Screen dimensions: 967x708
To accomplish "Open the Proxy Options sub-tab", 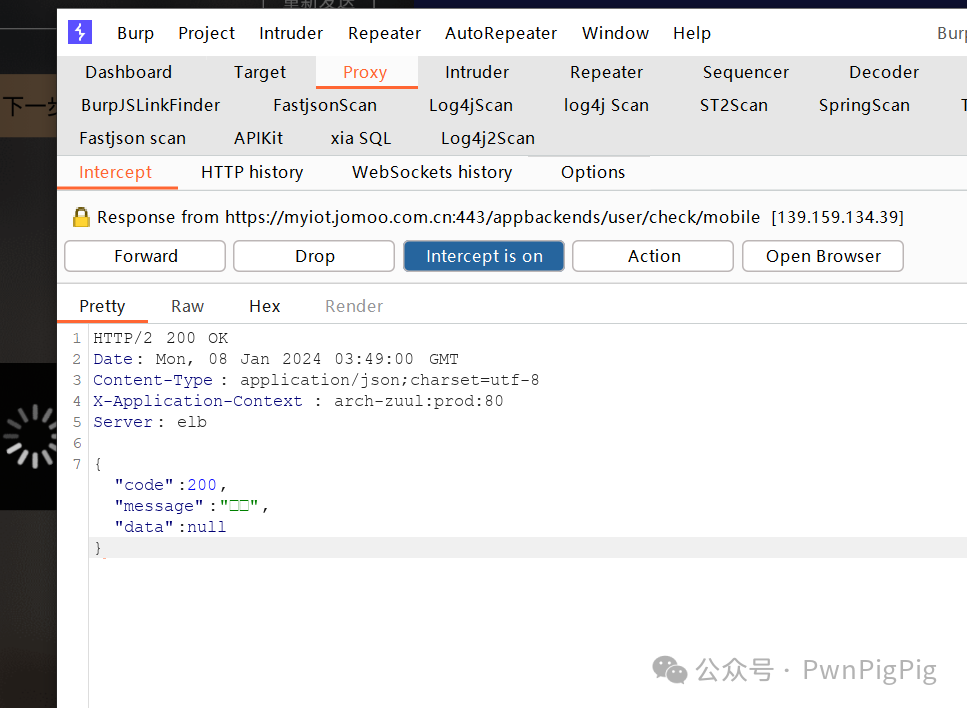I will (593, 172).
